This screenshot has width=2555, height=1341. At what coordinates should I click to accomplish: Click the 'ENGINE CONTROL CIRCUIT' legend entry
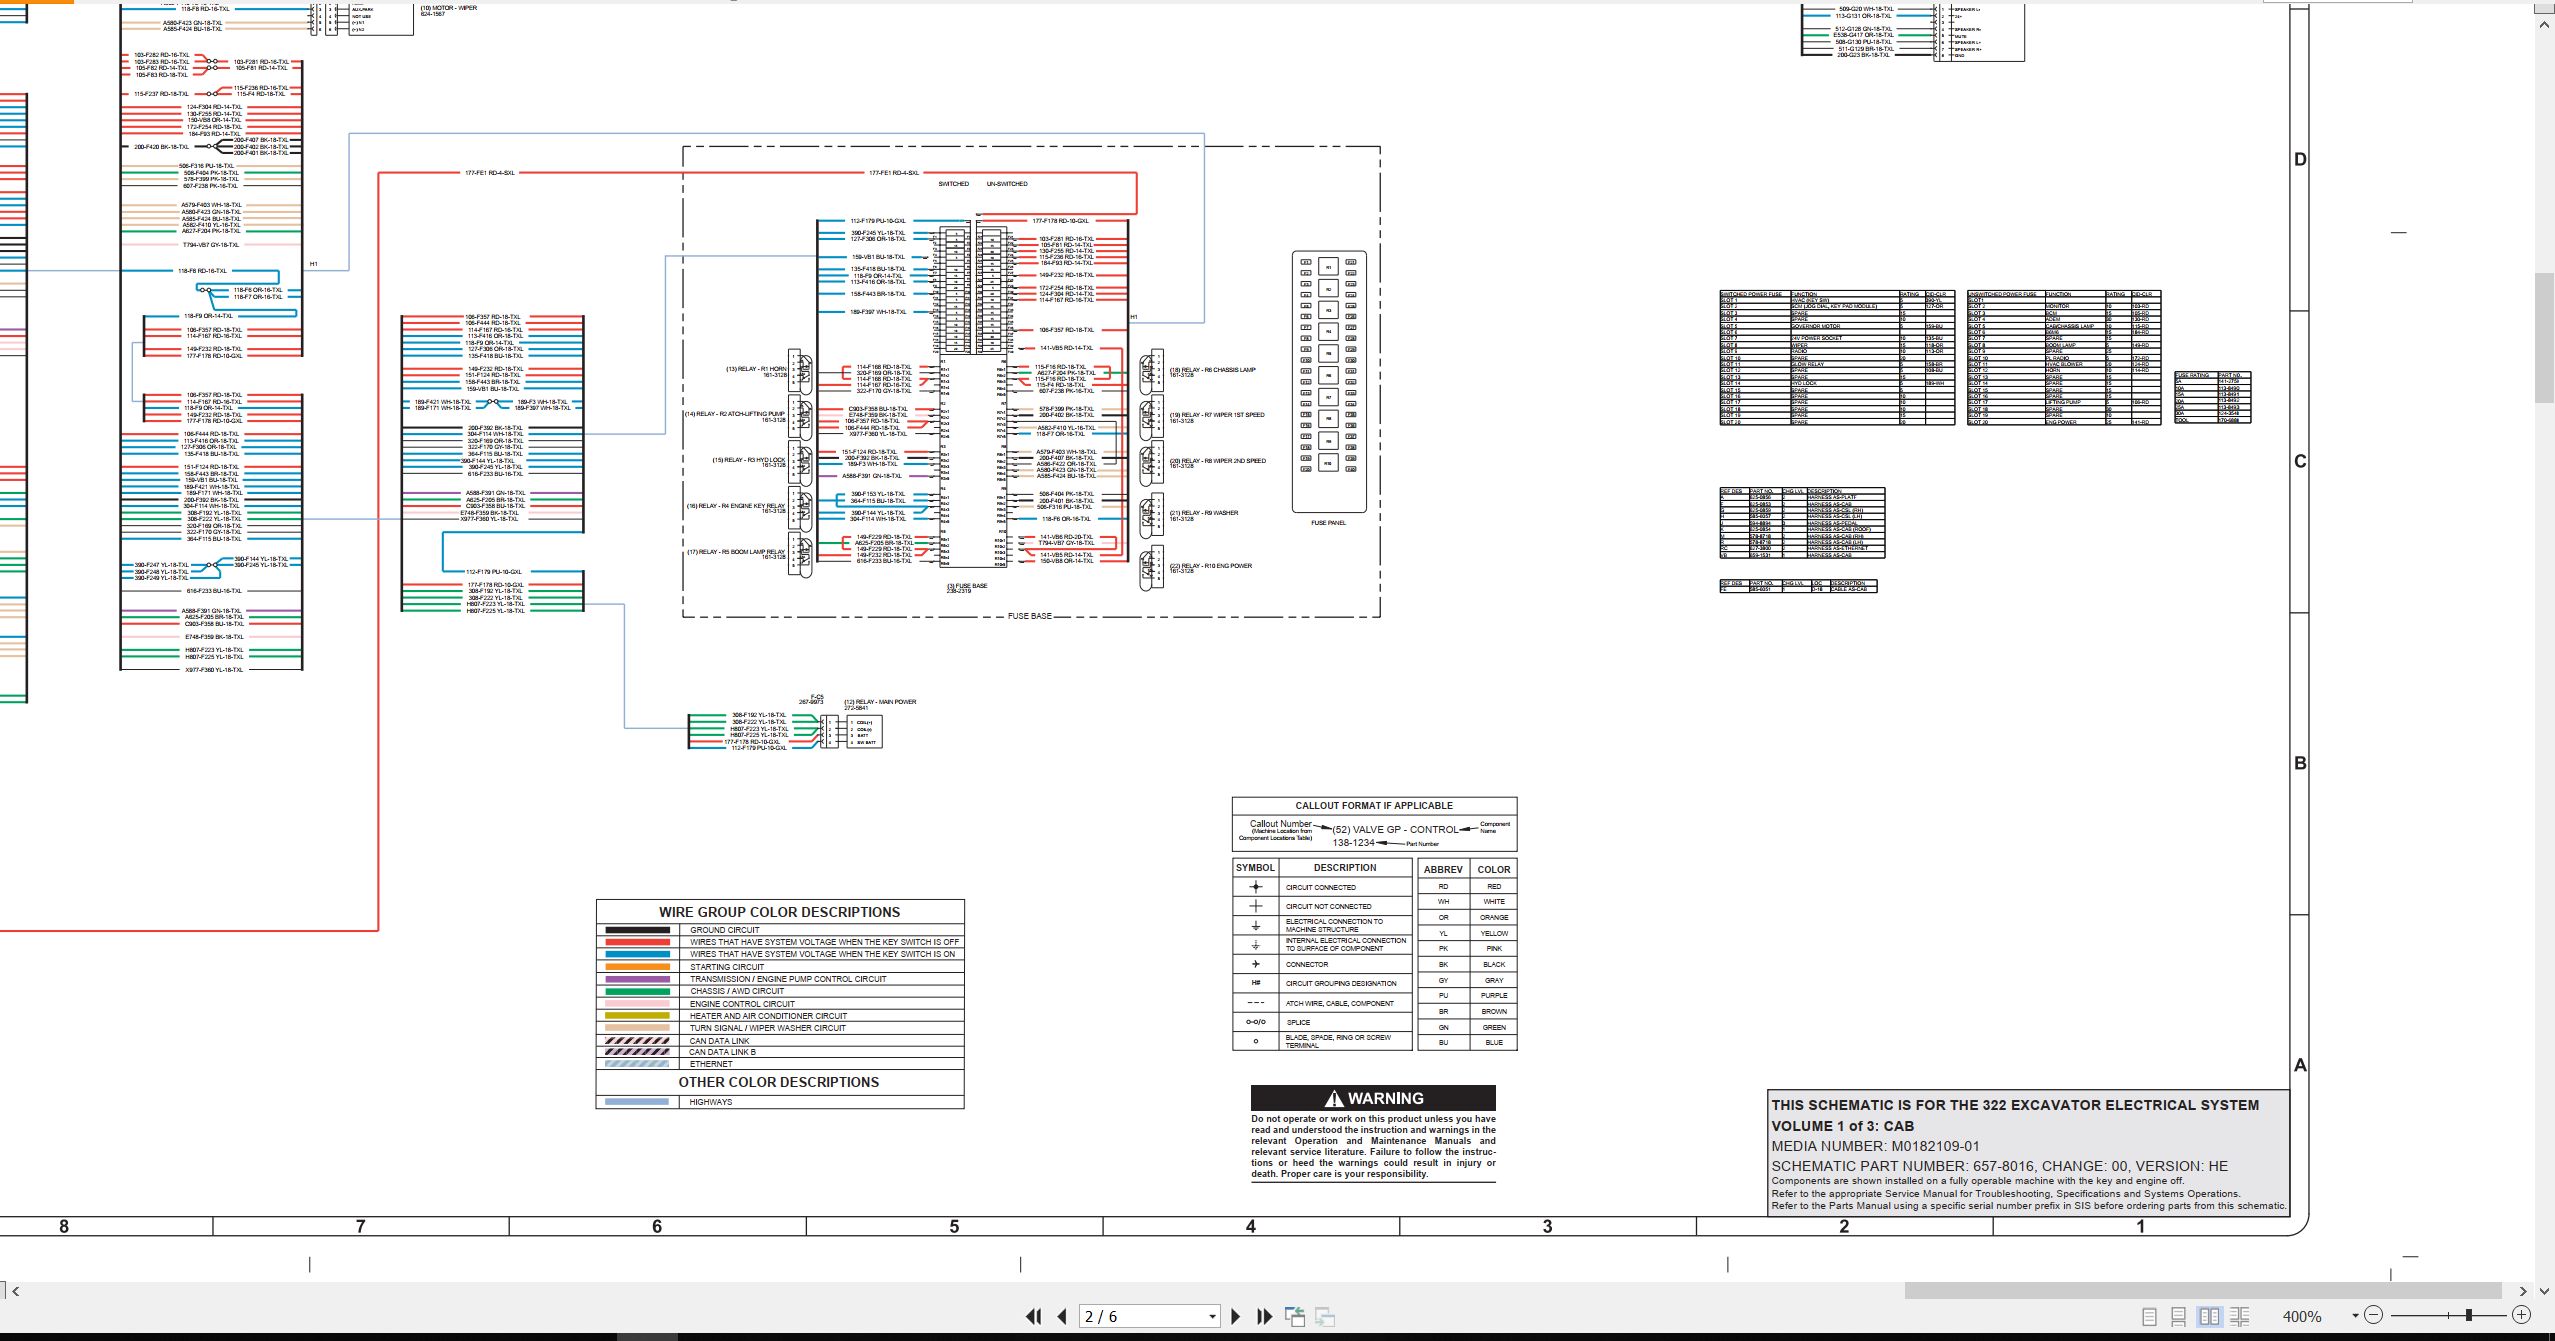coord(742,1004)
